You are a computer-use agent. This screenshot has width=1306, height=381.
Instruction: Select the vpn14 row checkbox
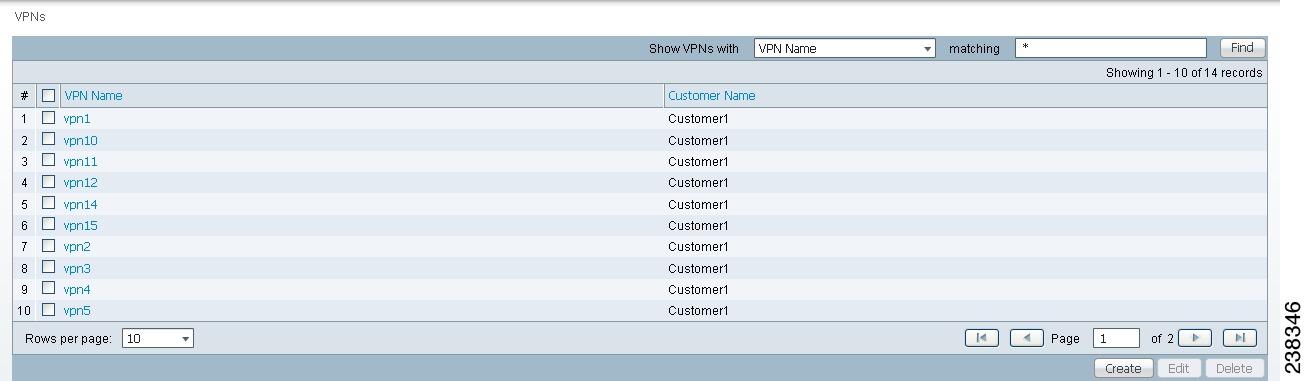click(x=48, y=204)
